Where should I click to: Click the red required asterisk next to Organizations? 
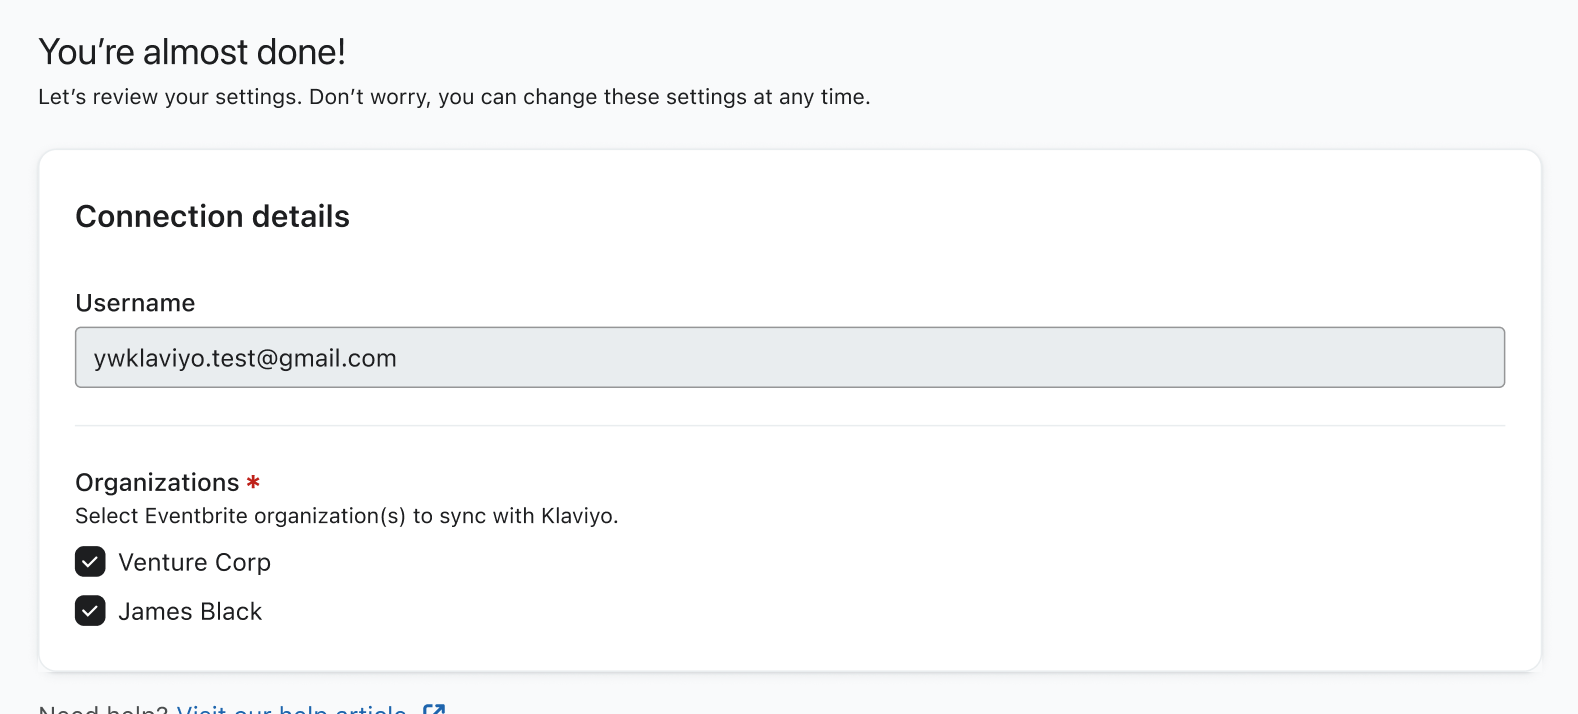pos(253,482)
